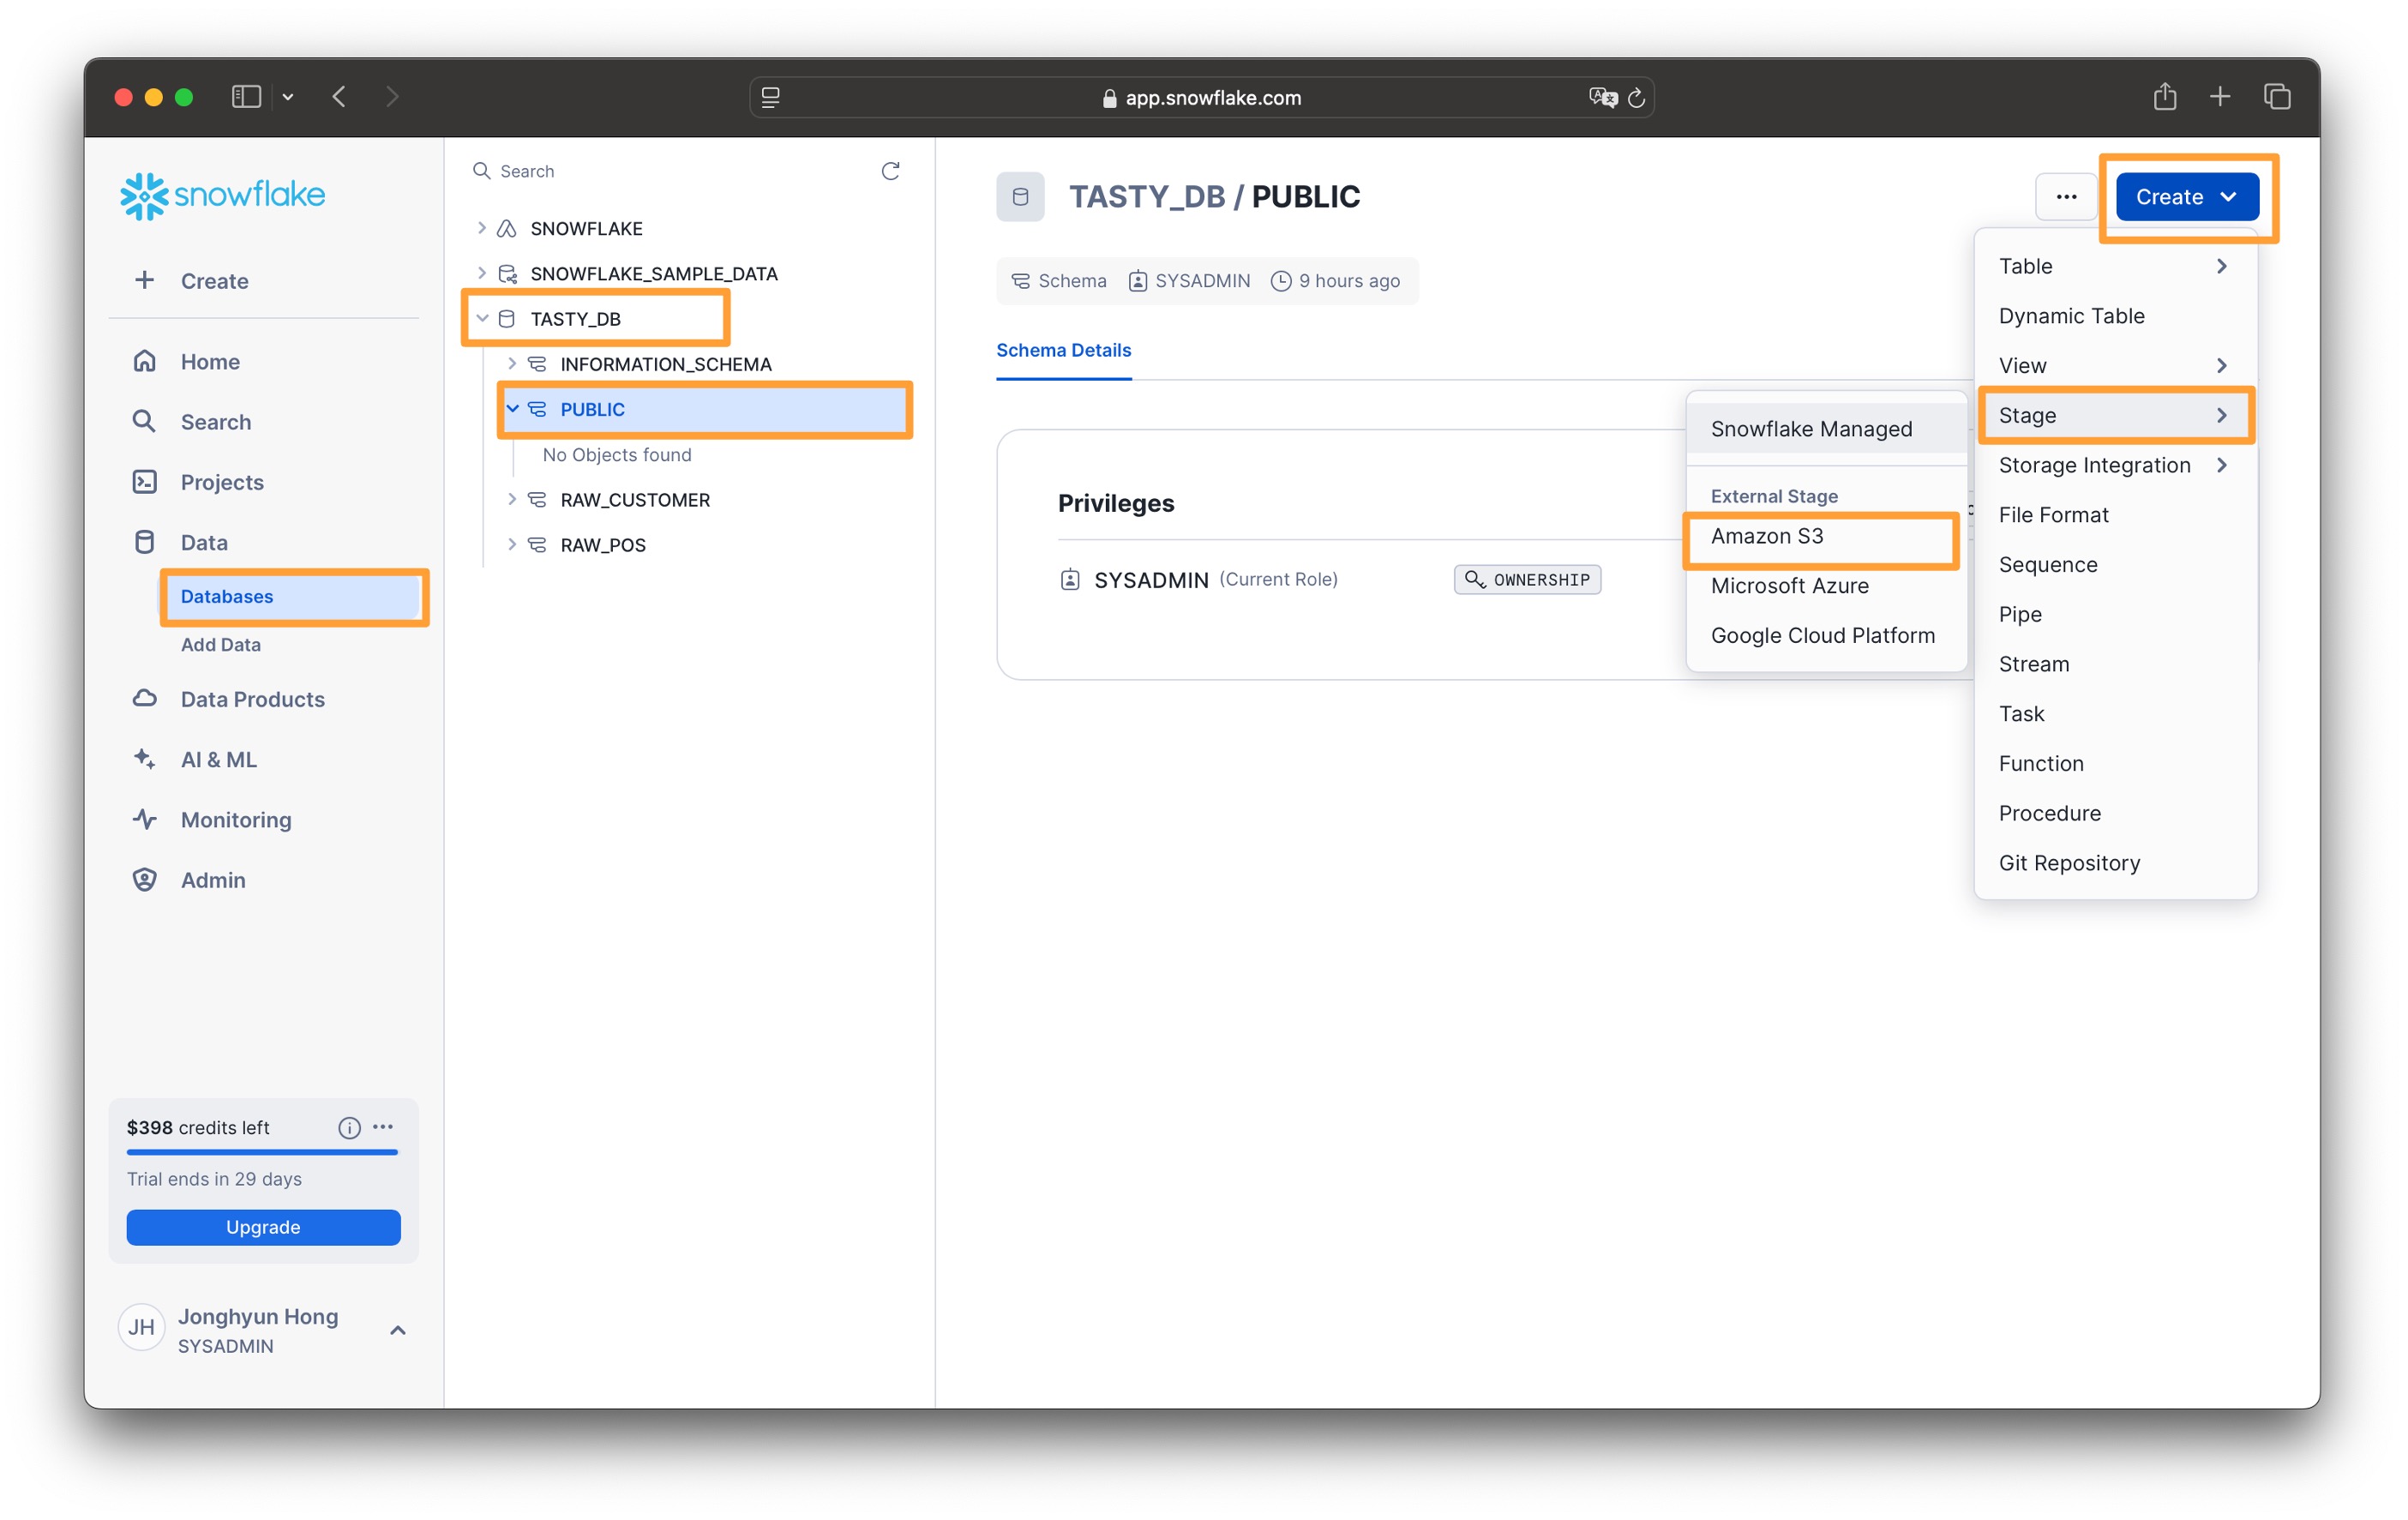This screenshot has height=1520, width=2408.
Task: Click the Projects icon in sidebar
Action: pos(145,482)
